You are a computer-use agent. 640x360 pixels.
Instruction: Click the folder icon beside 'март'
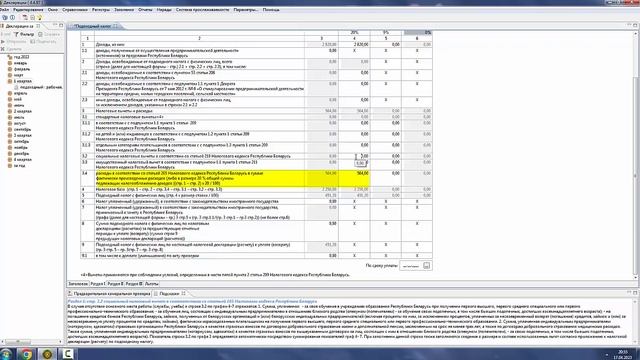point(10,75)
